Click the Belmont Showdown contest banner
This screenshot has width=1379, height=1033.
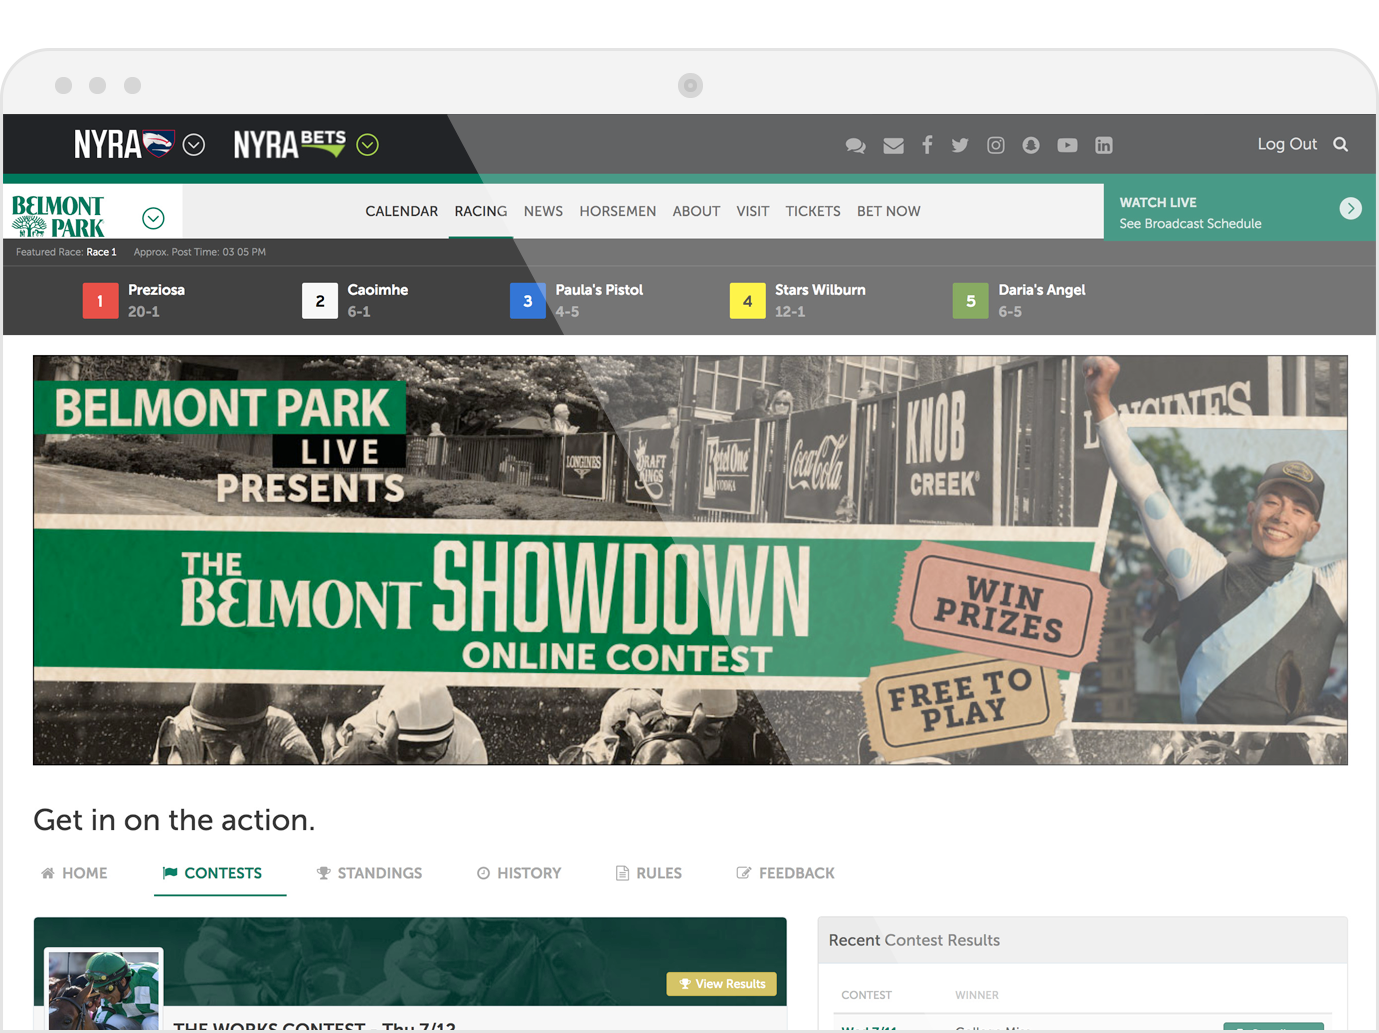(x=690, y=560)
